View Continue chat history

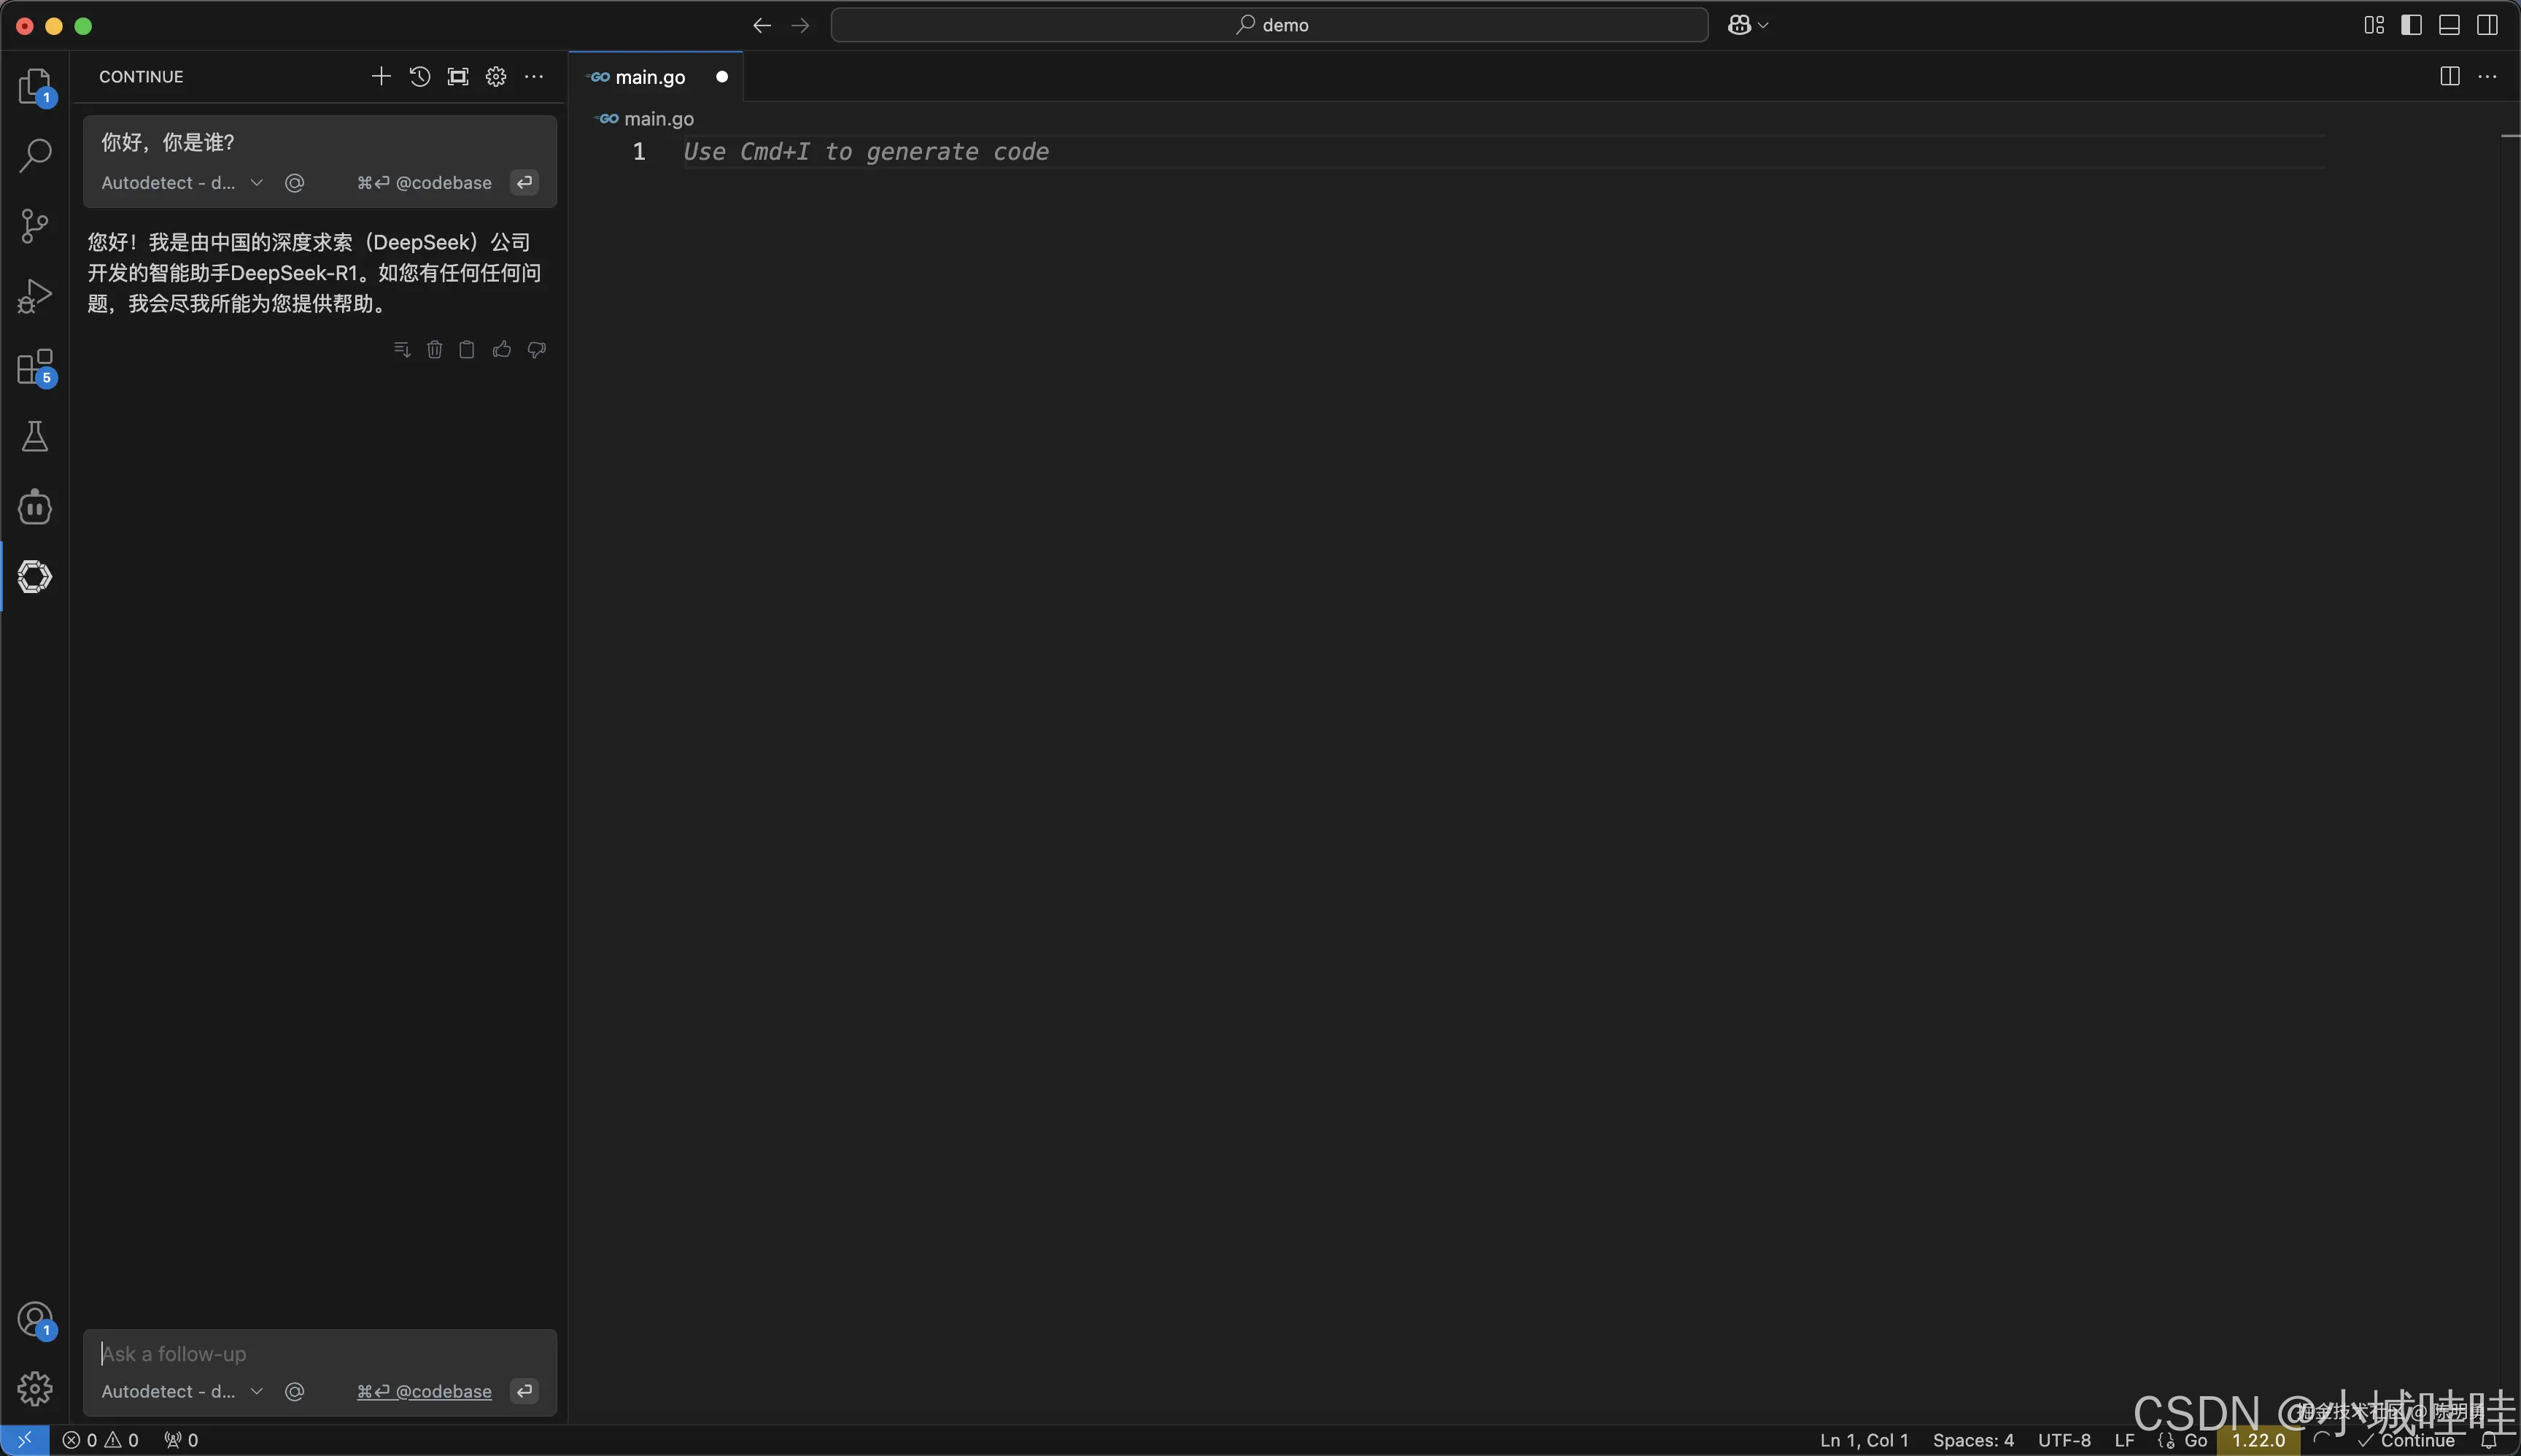point(420,77)
